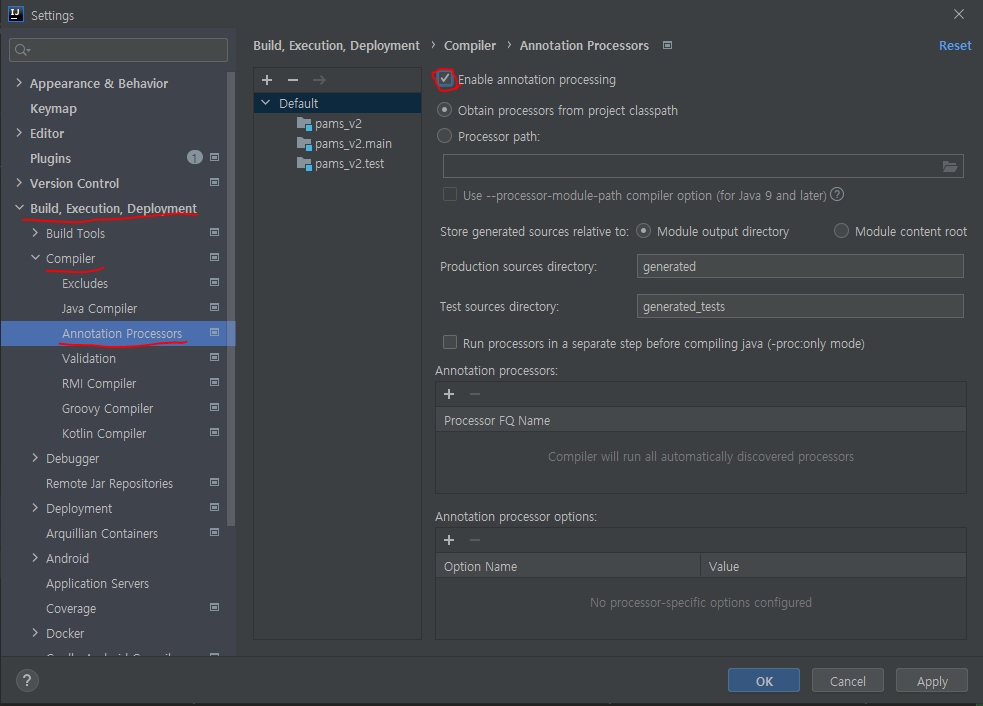This screenshot has width=983, height=706.
Task: Expand the Docker node
Action: pos(35,633)
